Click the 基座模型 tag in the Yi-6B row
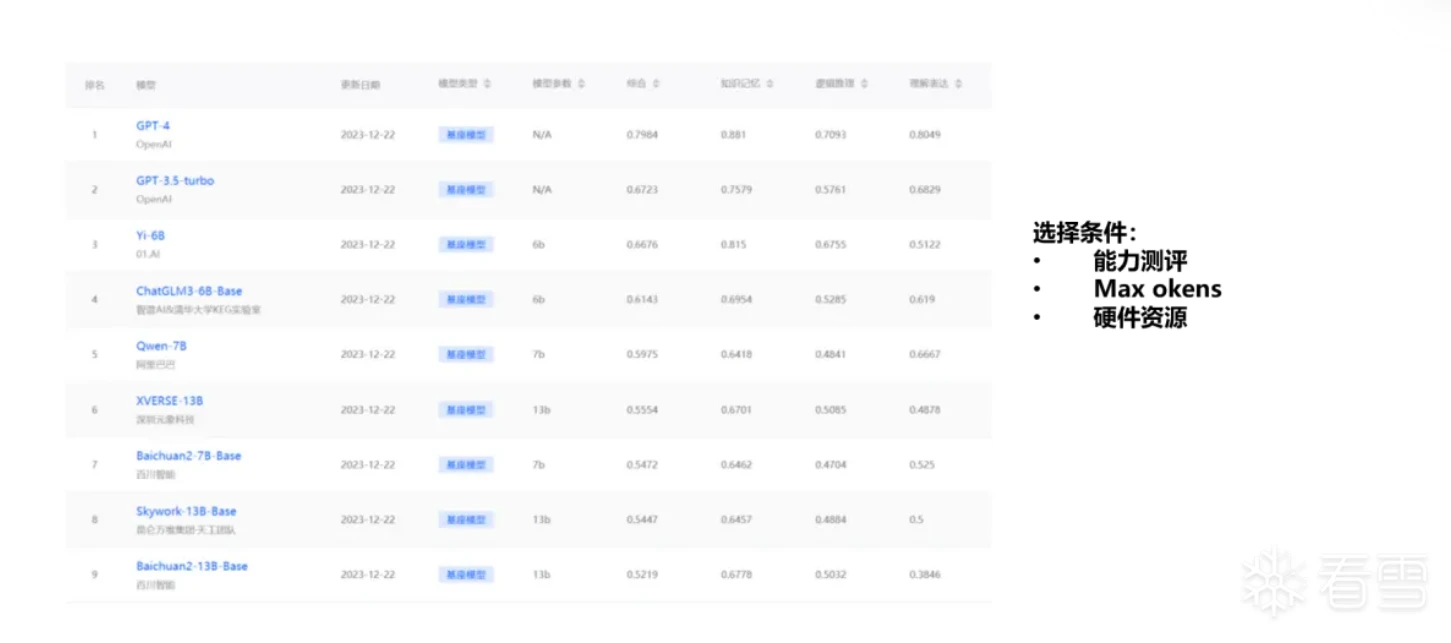The width and height of the screenshot is (1451, 643). point(466,244)
